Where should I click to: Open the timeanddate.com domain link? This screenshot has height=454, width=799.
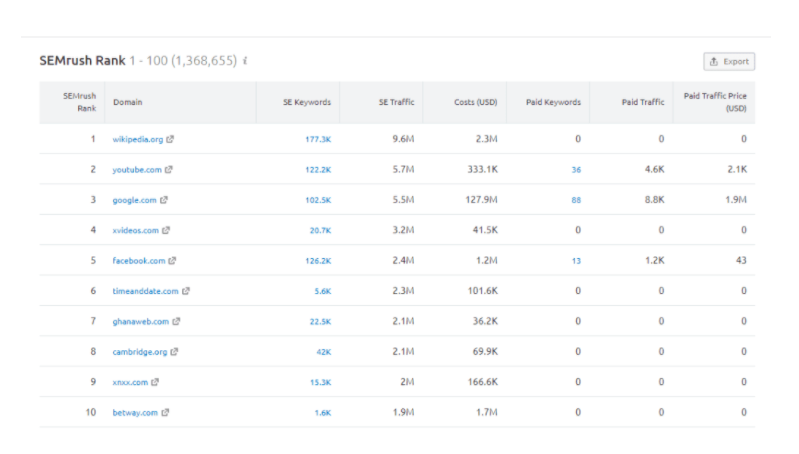(x=145, y=291)
